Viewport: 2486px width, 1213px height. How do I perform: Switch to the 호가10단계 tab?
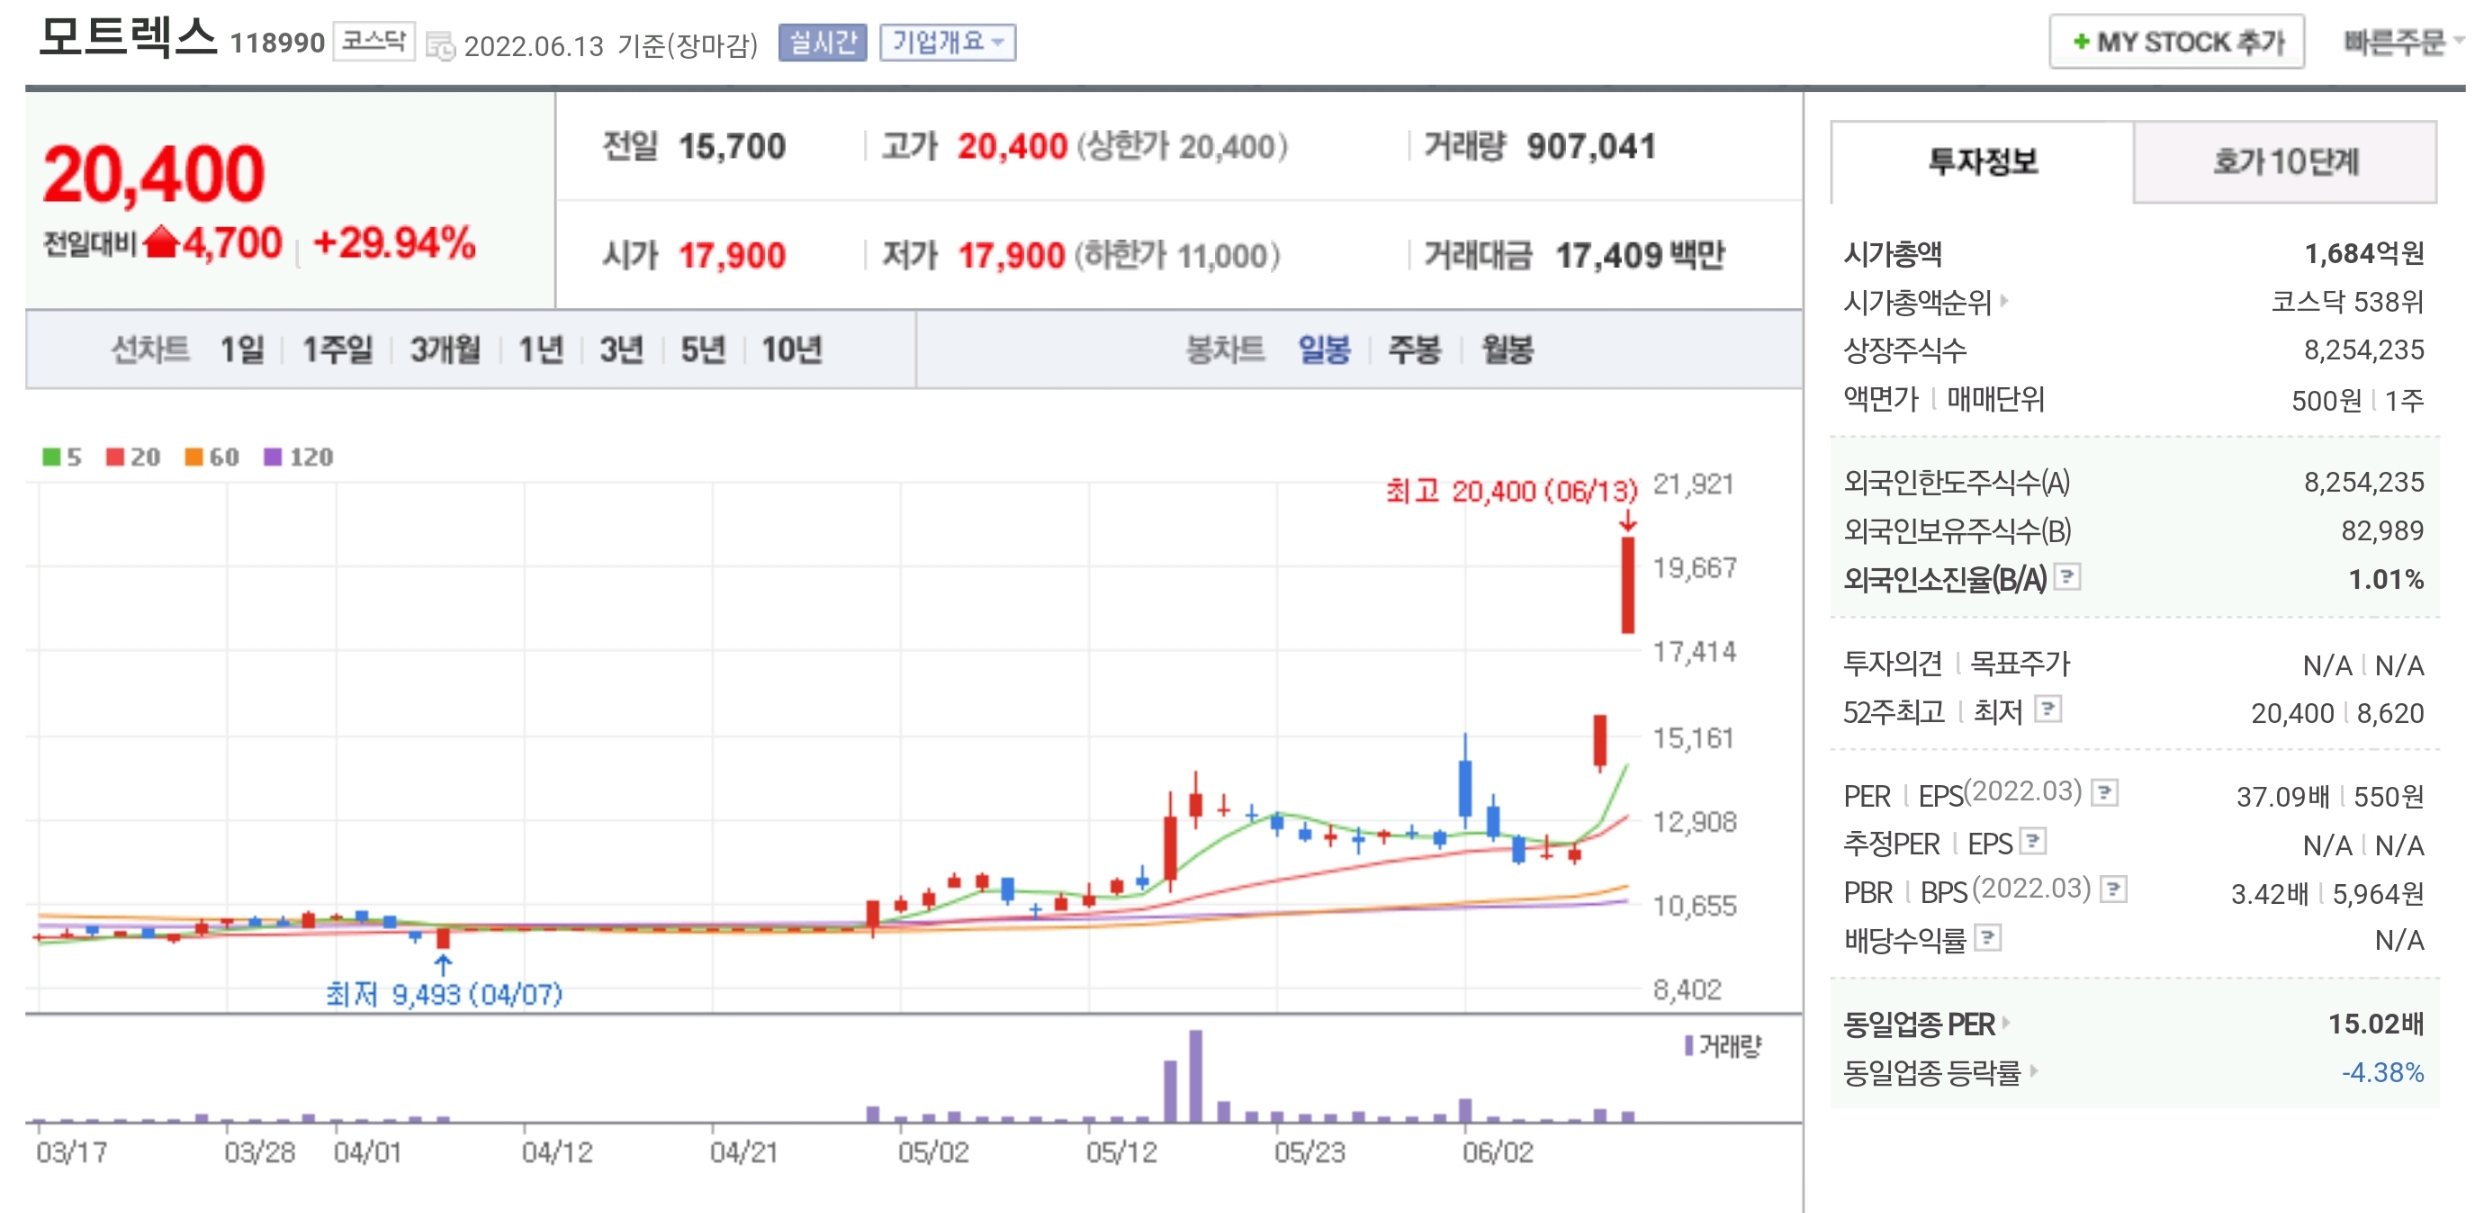tap(2285, 162)
